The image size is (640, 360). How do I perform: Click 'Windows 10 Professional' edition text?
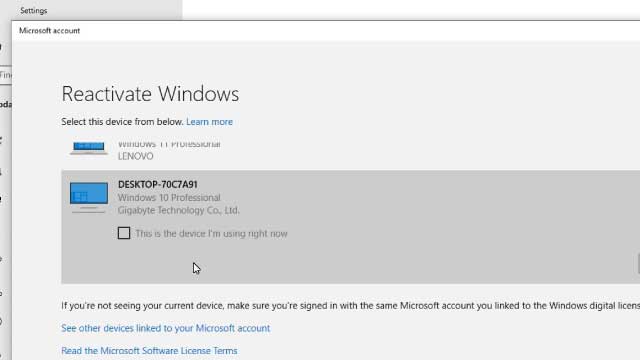pyautogui.click(x=169, y=198)
